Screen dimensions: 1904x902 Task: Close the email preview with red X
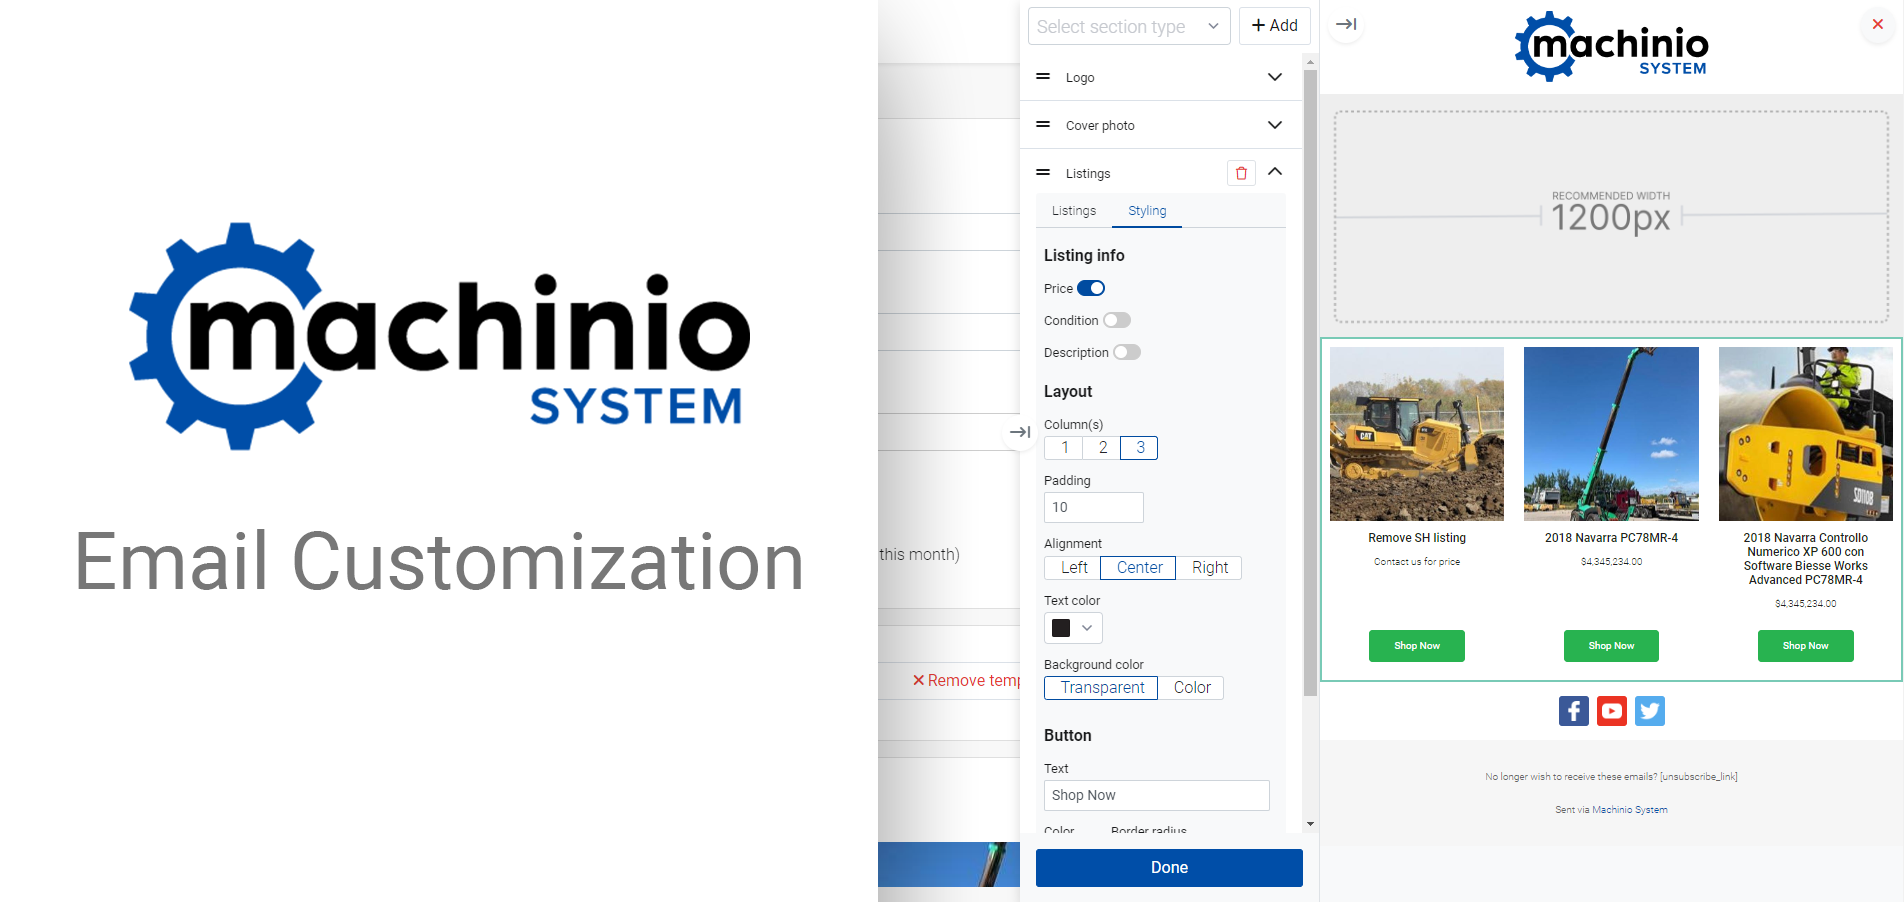(1877, 24)
